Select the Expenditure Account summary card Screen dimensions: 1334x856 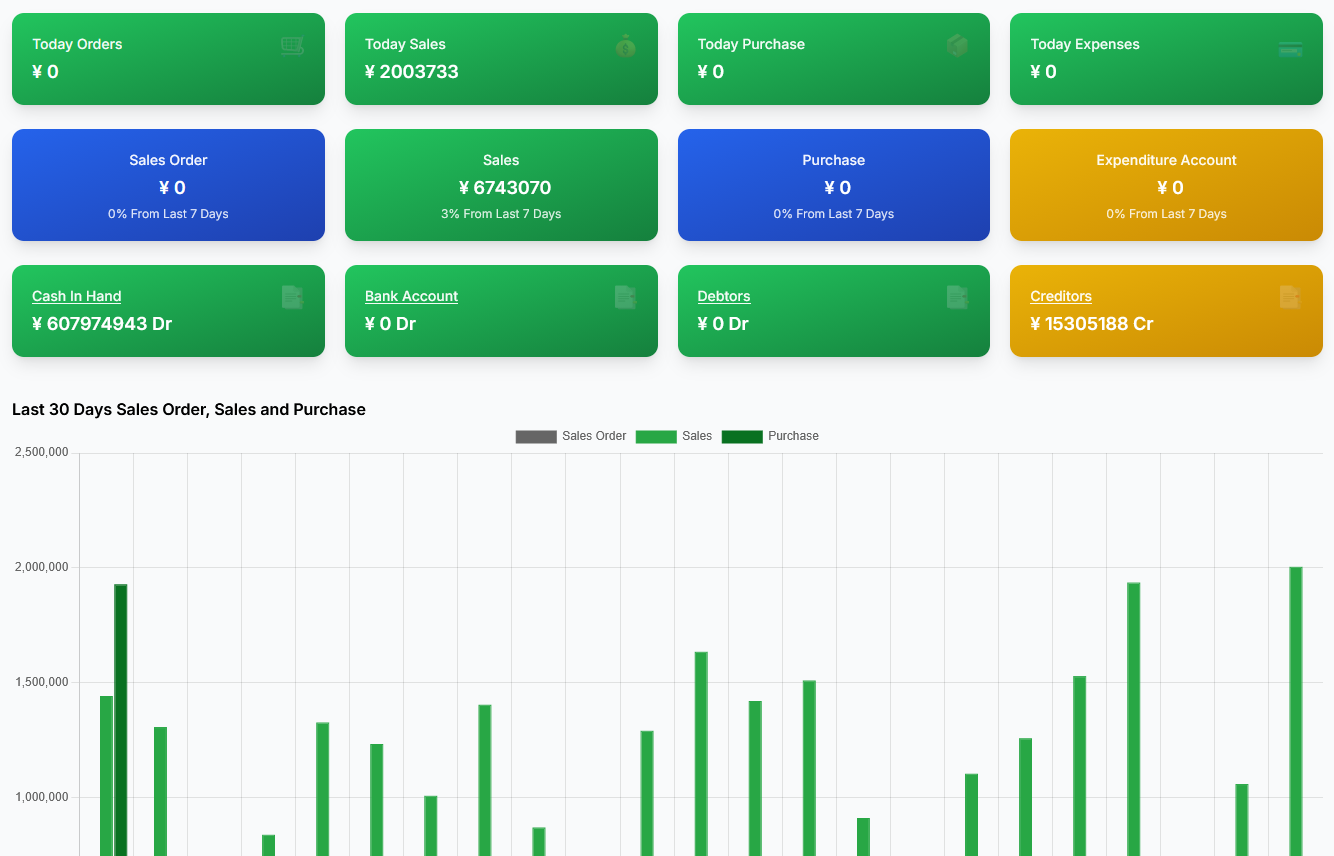tap(1166, 185)
